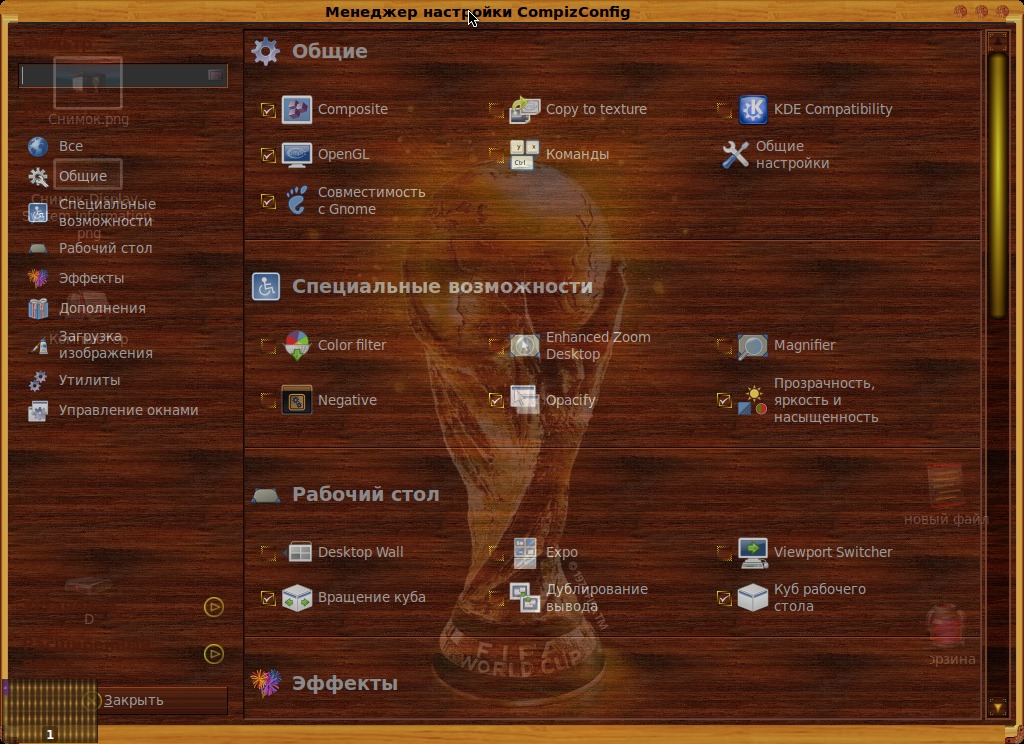The width and height of the screenshot is (1024, 744).
Task: Enable the Negative plugin checkbox
Action: 268,400
